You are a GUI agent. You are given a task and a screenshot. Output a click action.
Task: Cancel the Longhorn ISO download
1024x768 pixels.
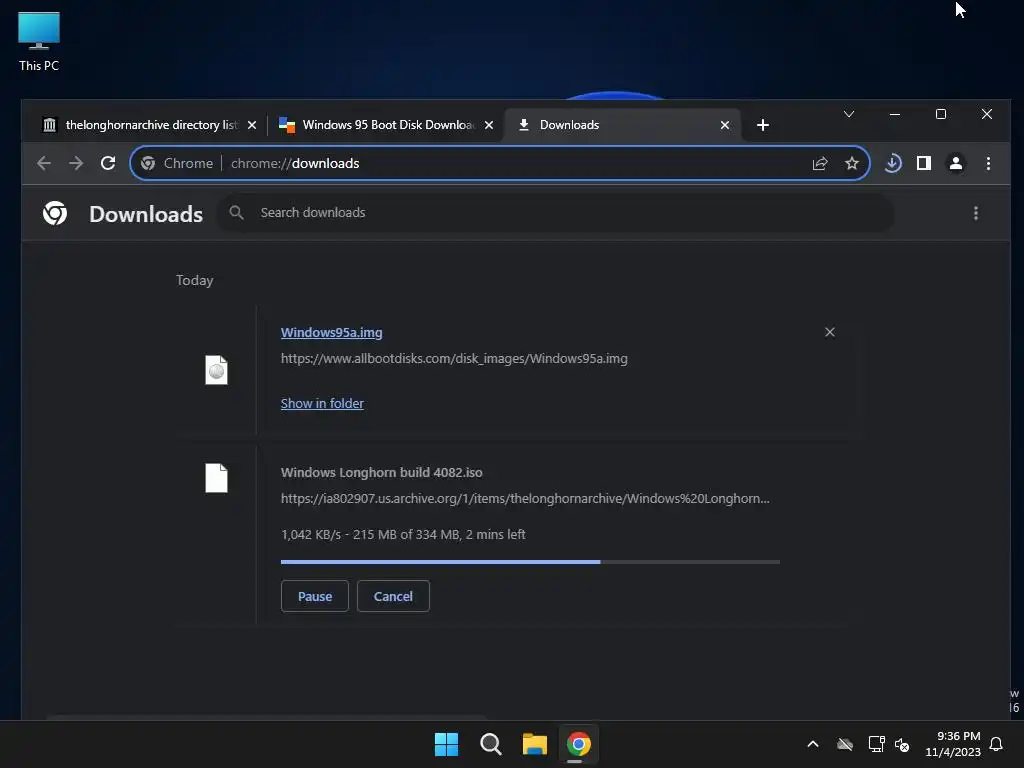393,596
